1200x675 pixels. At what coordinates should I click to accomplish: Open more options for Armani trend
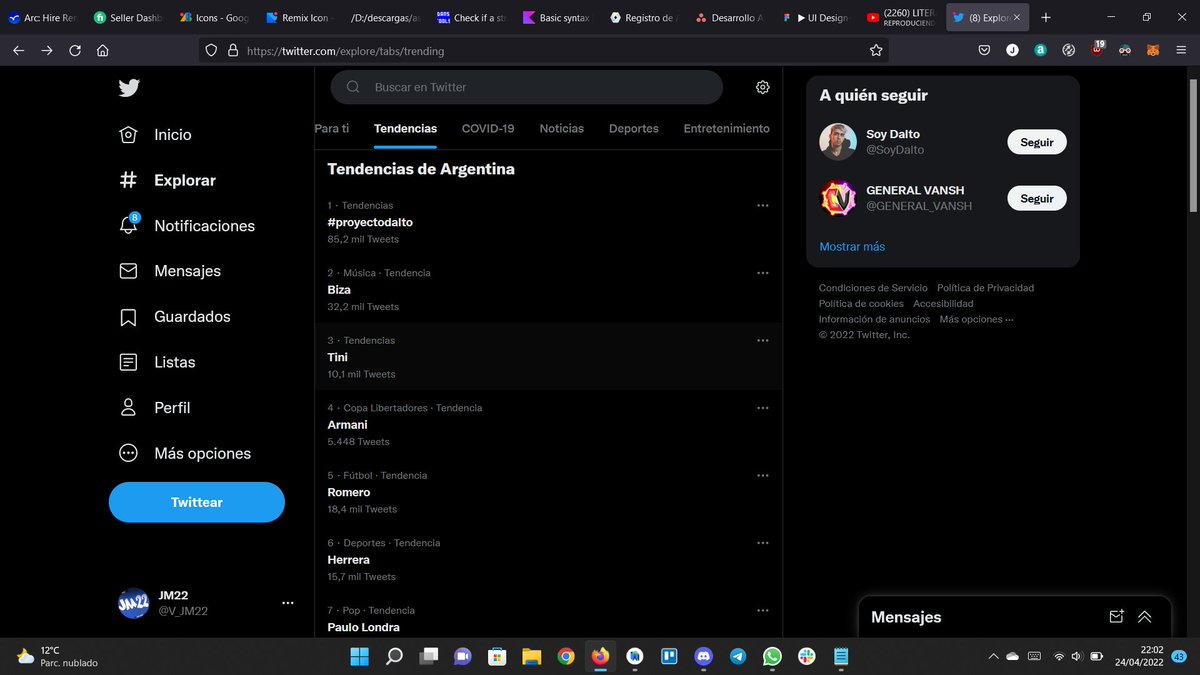(763, 408)
